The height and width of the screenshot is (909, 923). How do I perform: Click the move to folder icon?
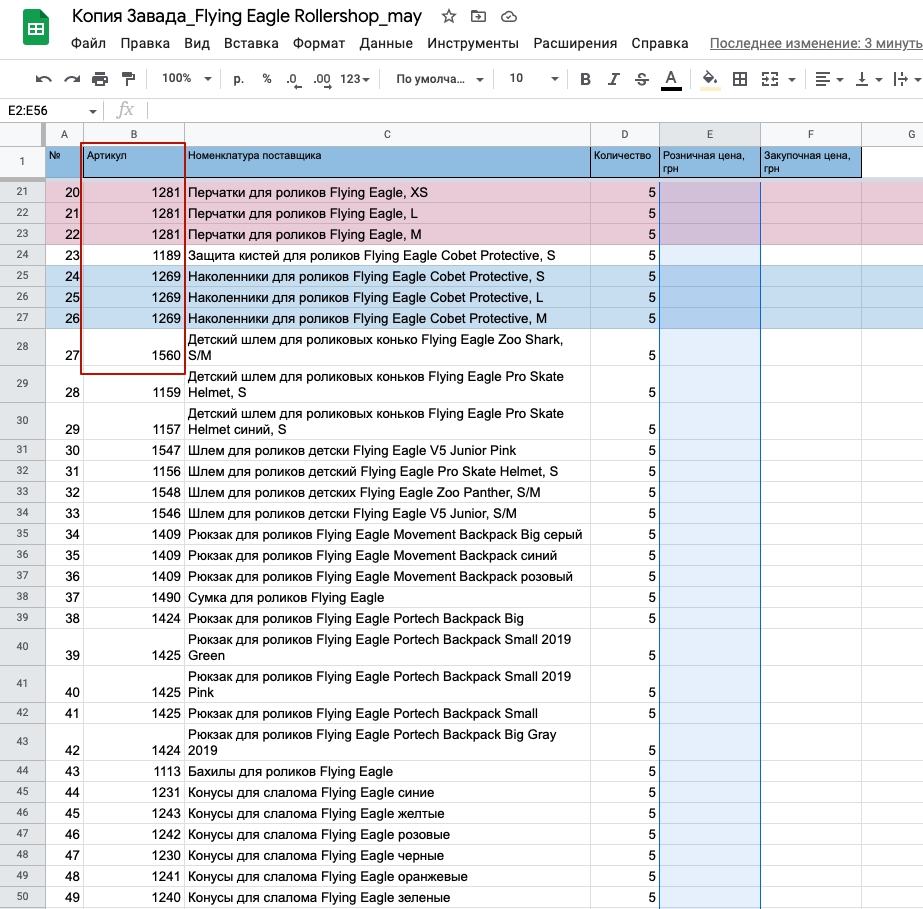(479, 17)
